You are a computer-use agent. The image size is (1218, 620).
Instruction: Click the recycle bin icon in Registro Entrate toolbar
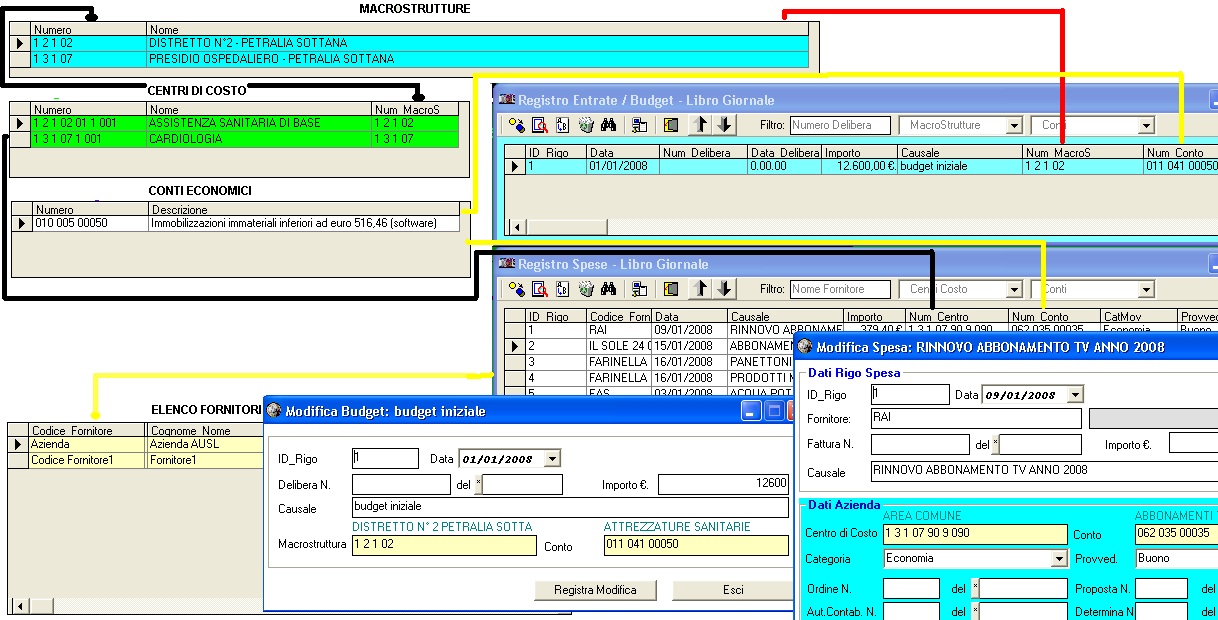pyautogui.click(x=586, y=125)
